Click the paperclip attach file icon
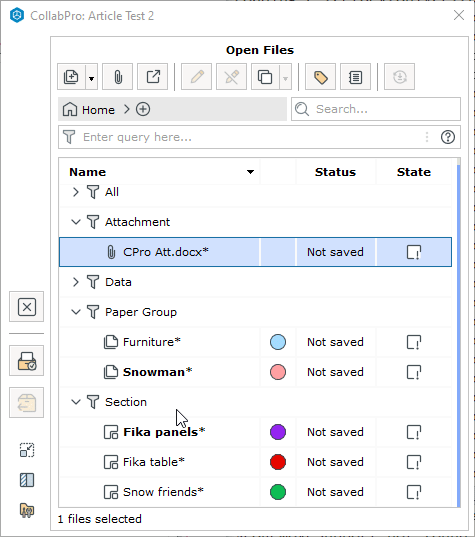The height and width of the screenshot is (537, 475). (117, 77)
